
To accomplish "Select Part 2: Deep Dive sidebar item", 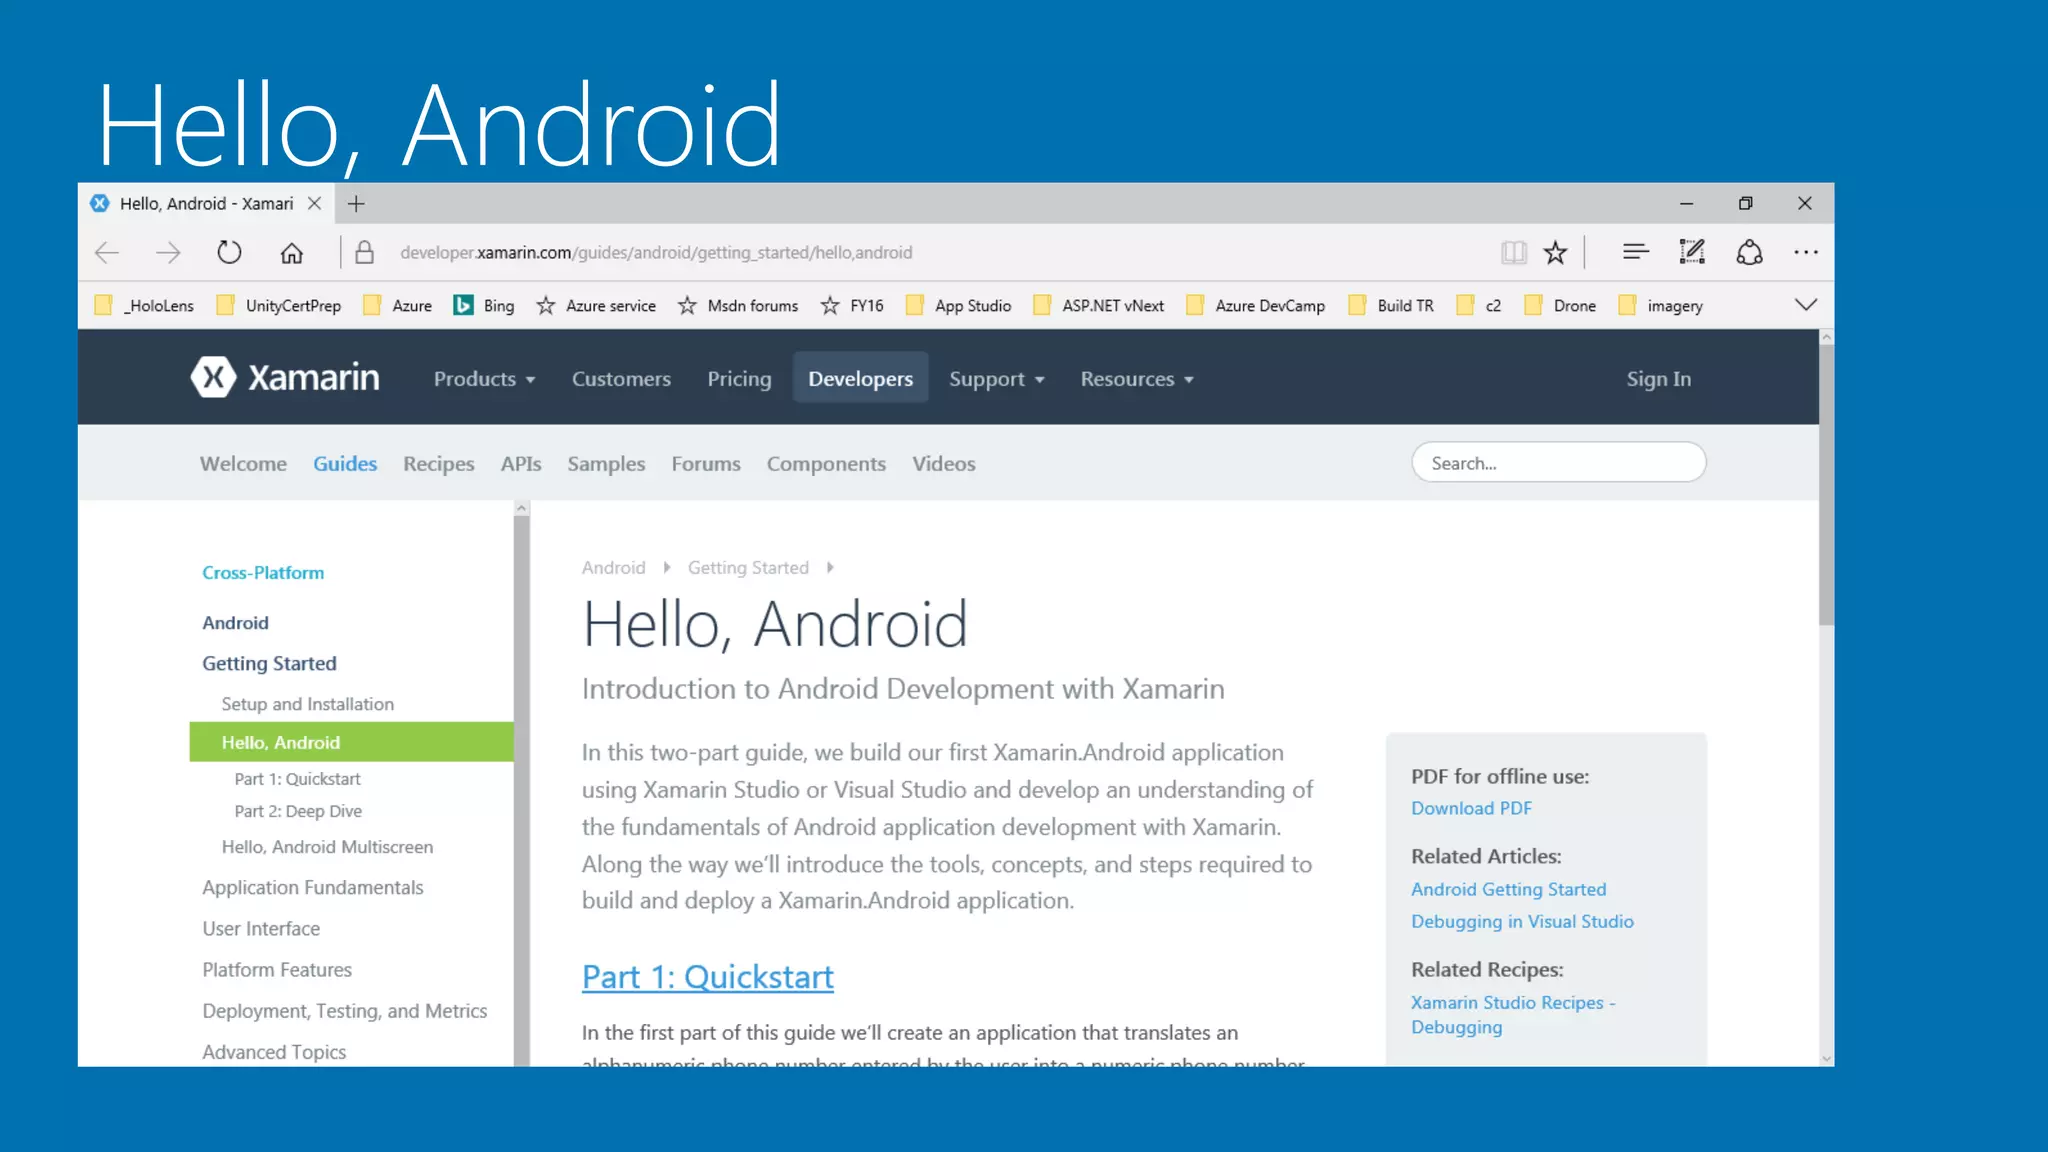I will 298,811.
